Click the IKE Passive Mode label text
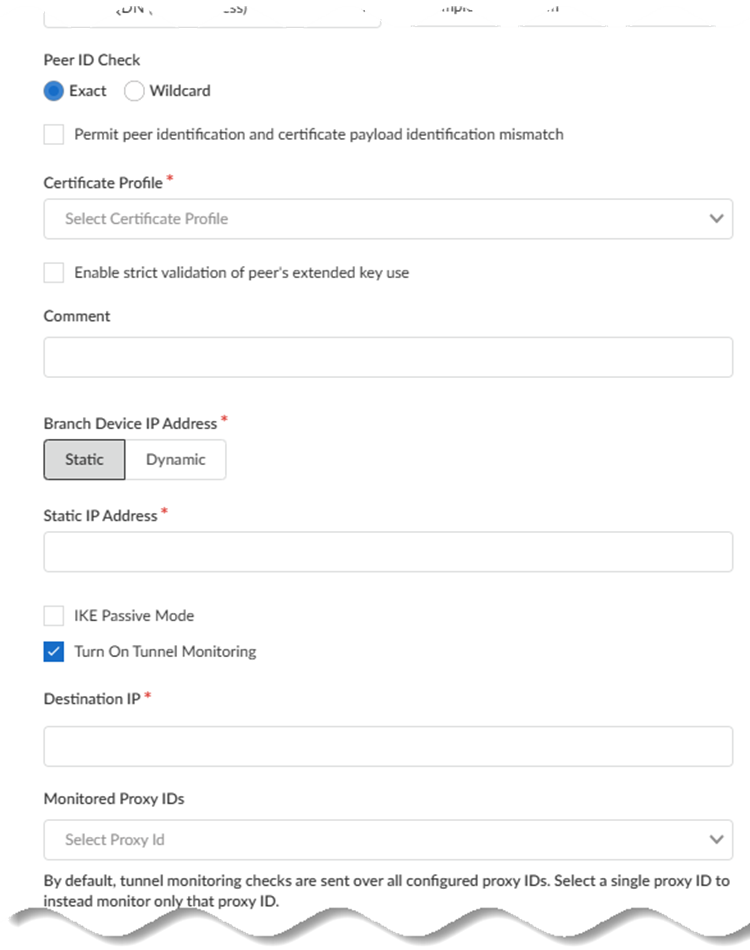Image resolution: width=750 pixels, height=950 pixels. click(134, 616)
